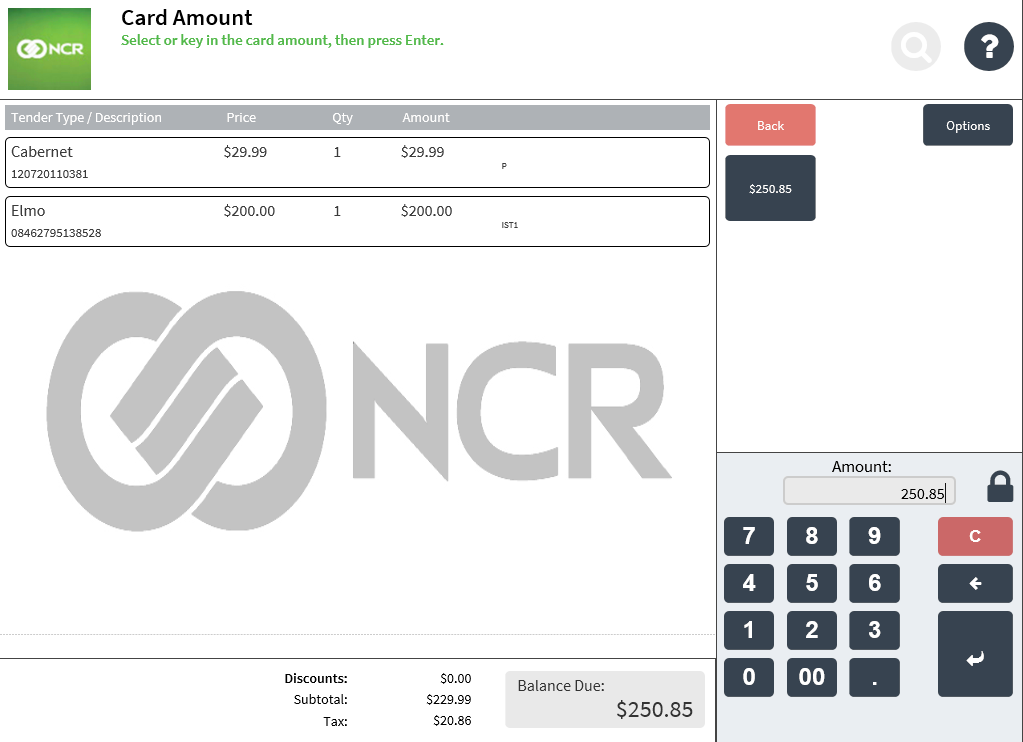Open the help question mark icon
Screen dimensions: 1023x742
tap(988, 46)
